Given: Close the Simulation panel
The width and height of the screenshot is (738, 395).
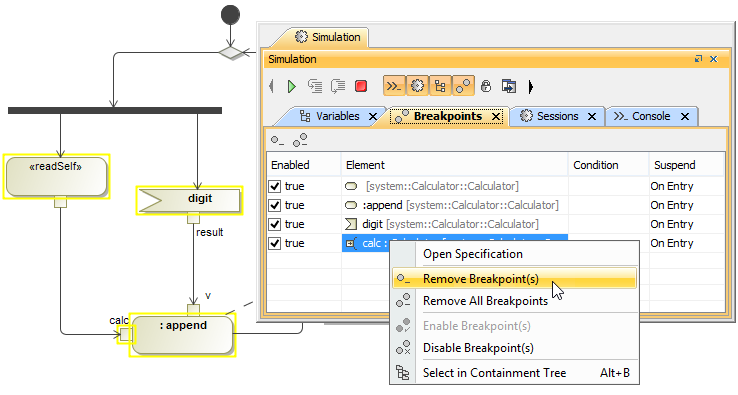Looking at the screenshot, I should [x=714, y=59].
